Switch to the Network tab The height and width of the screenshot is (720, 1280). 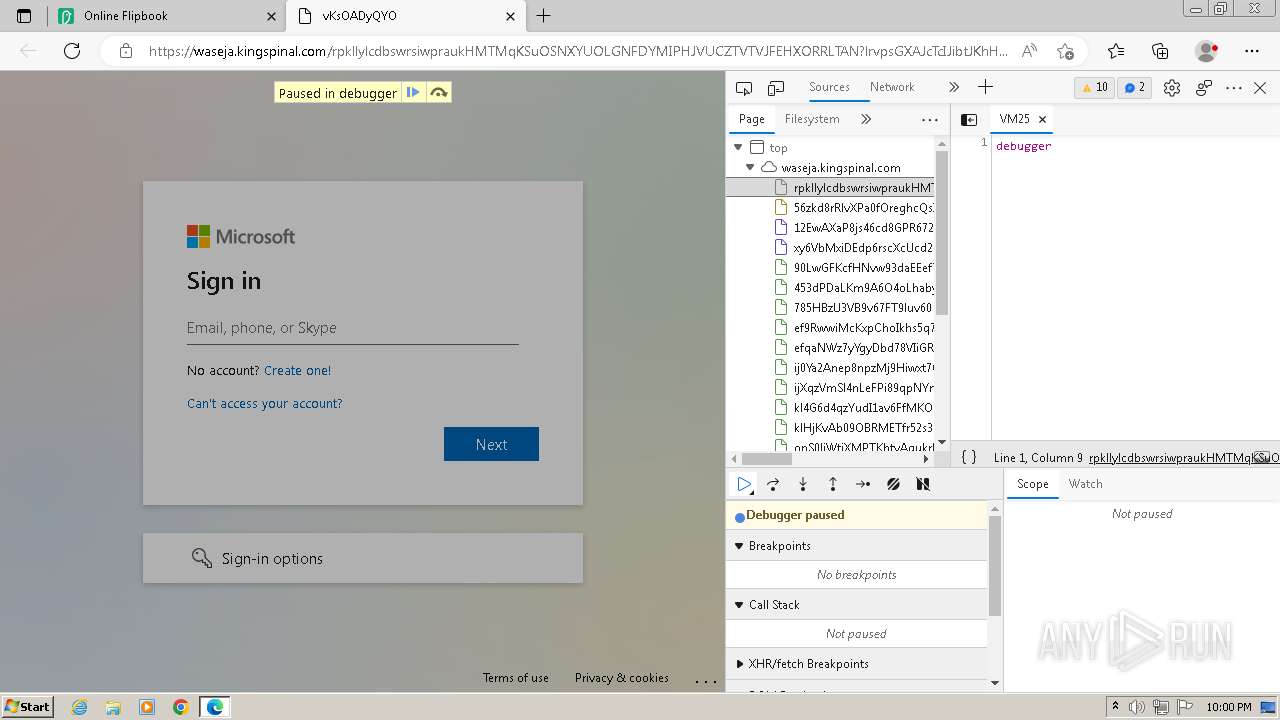coord(892,87)
